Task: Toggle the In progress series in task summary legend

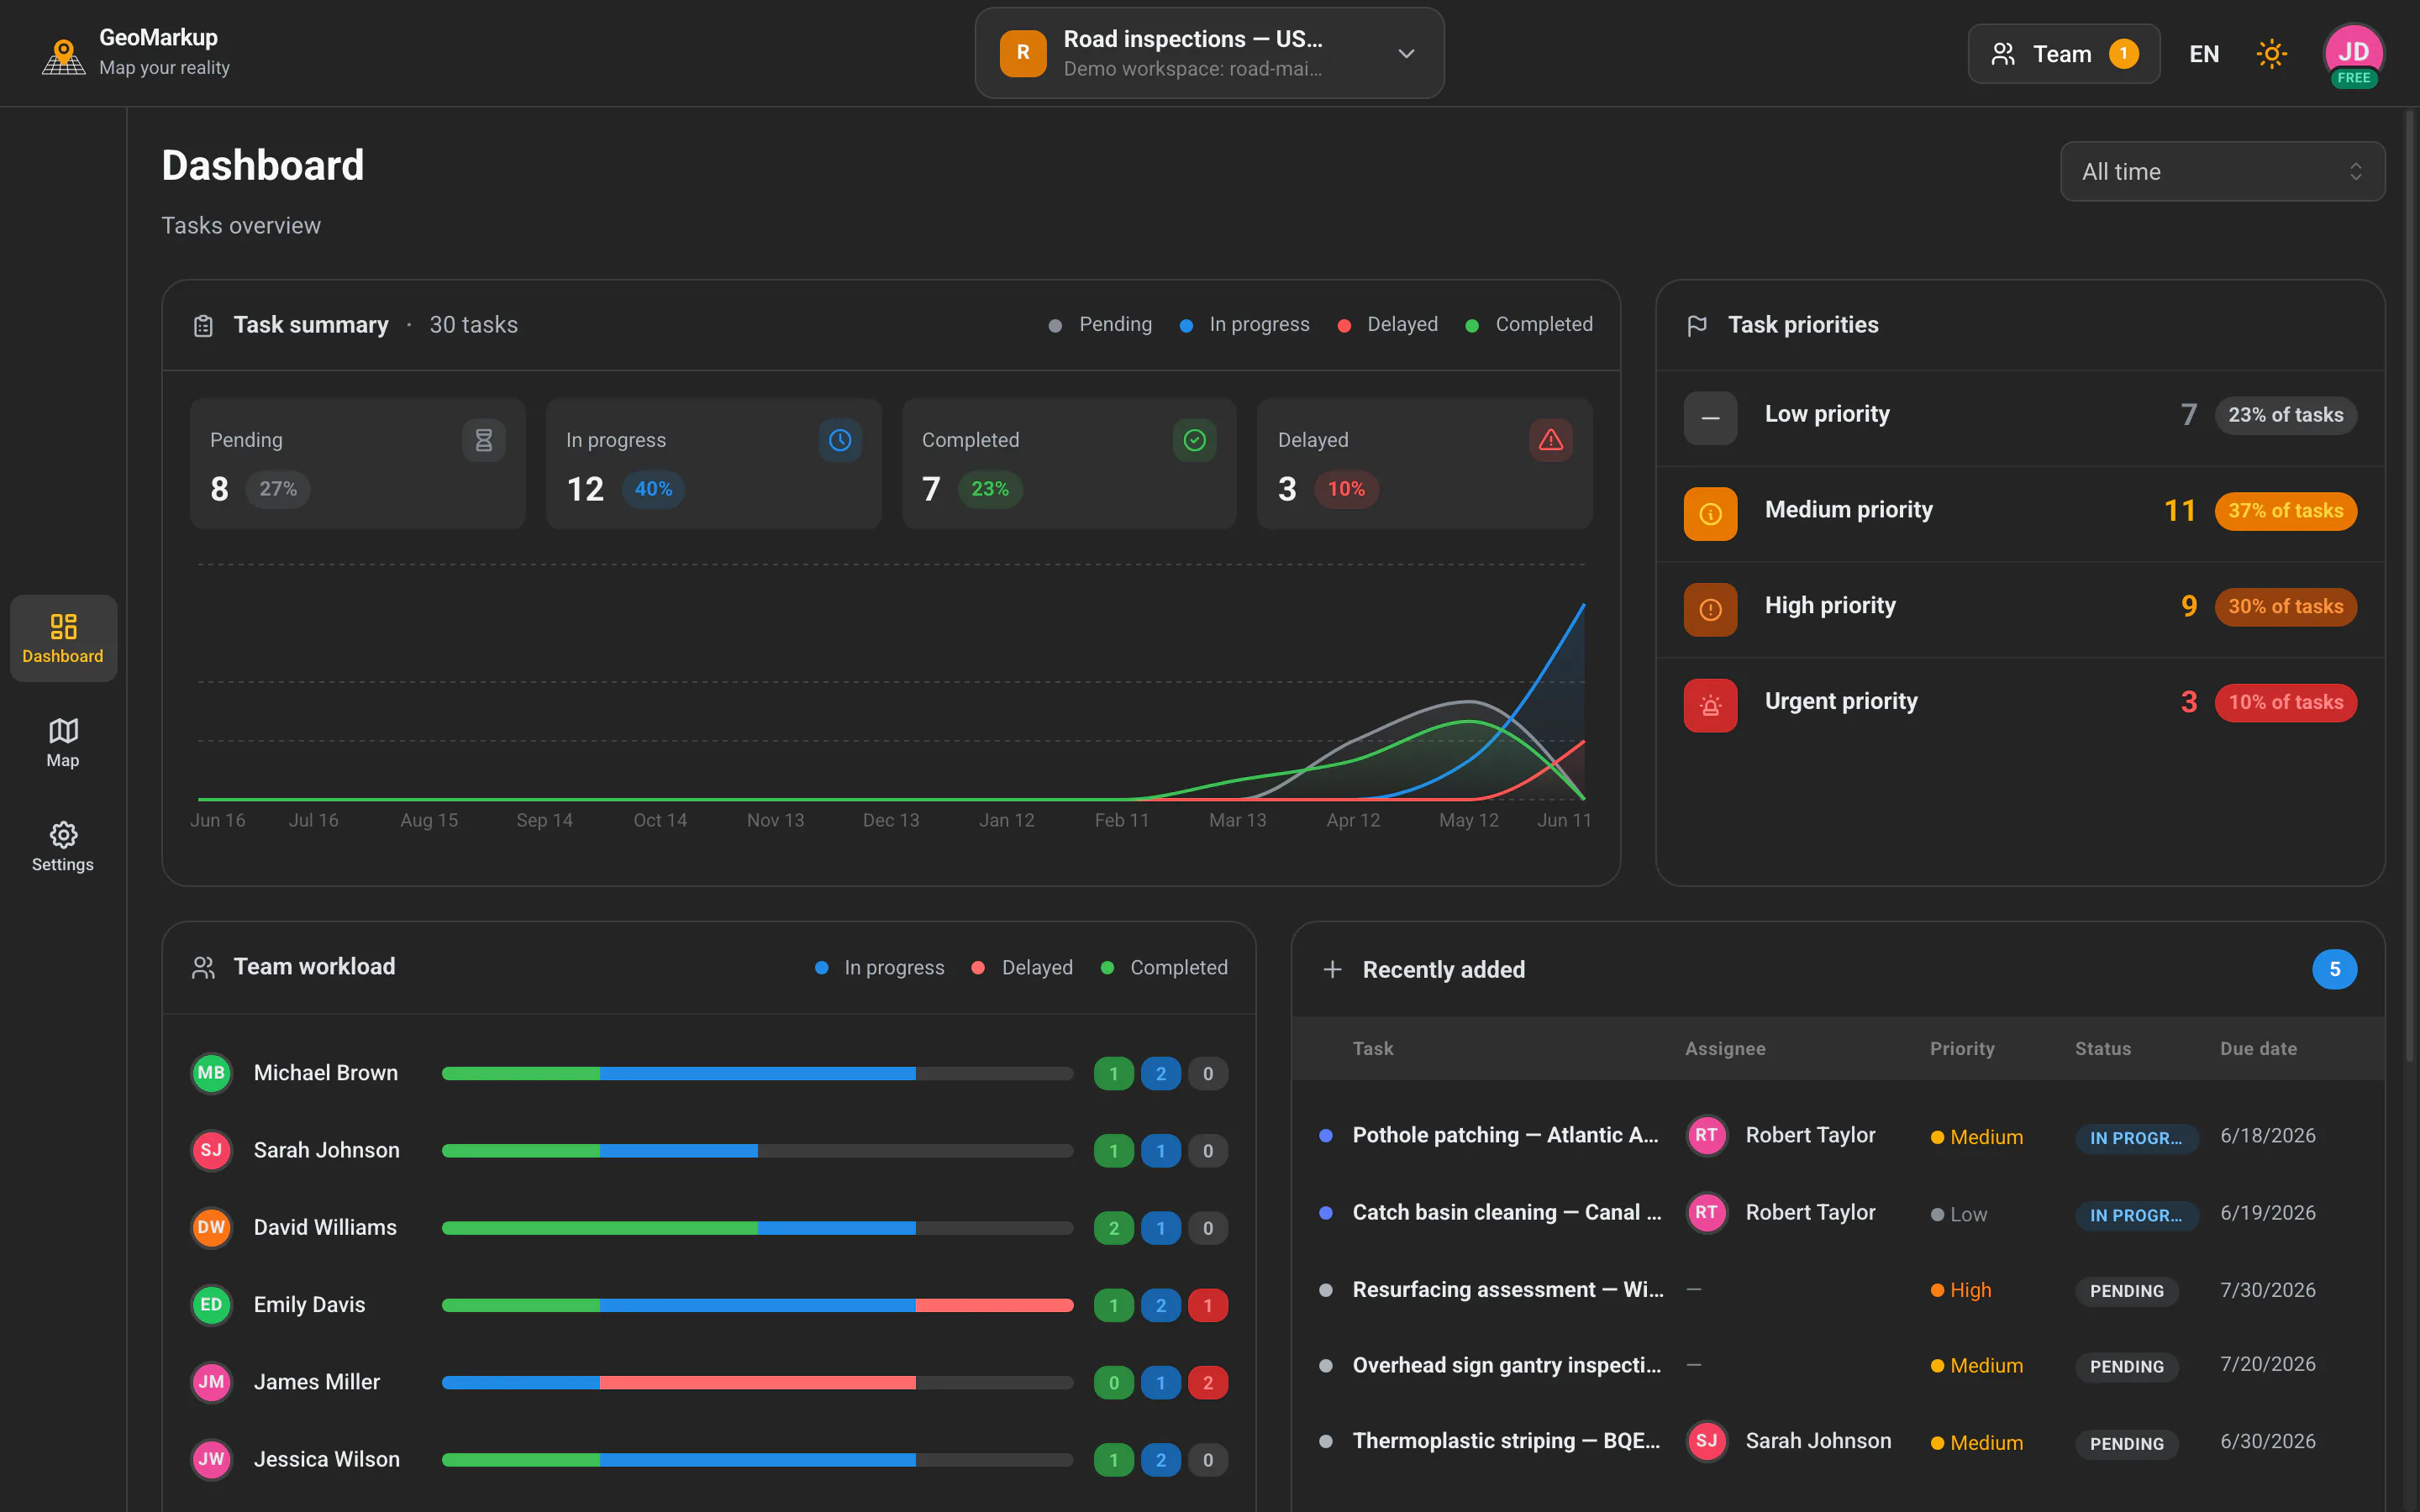Action: 1244,325
